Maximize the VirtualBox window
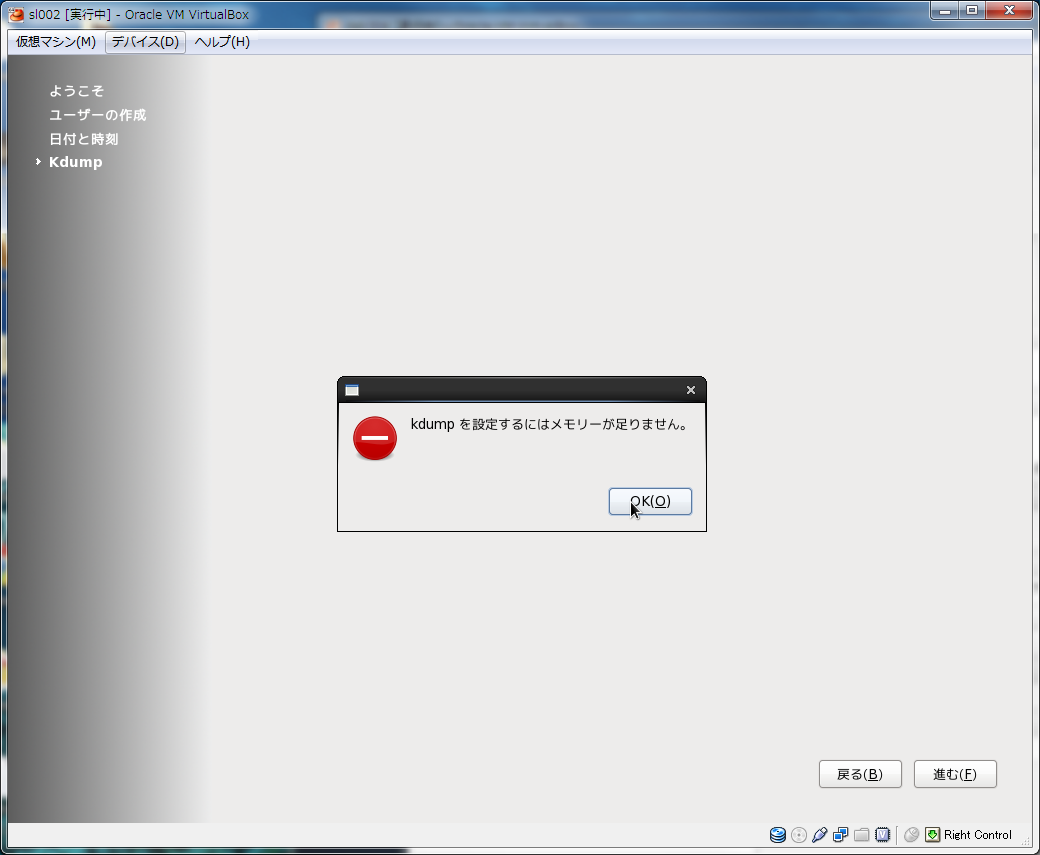This screenshot has width=1040, height=855. 972,11
